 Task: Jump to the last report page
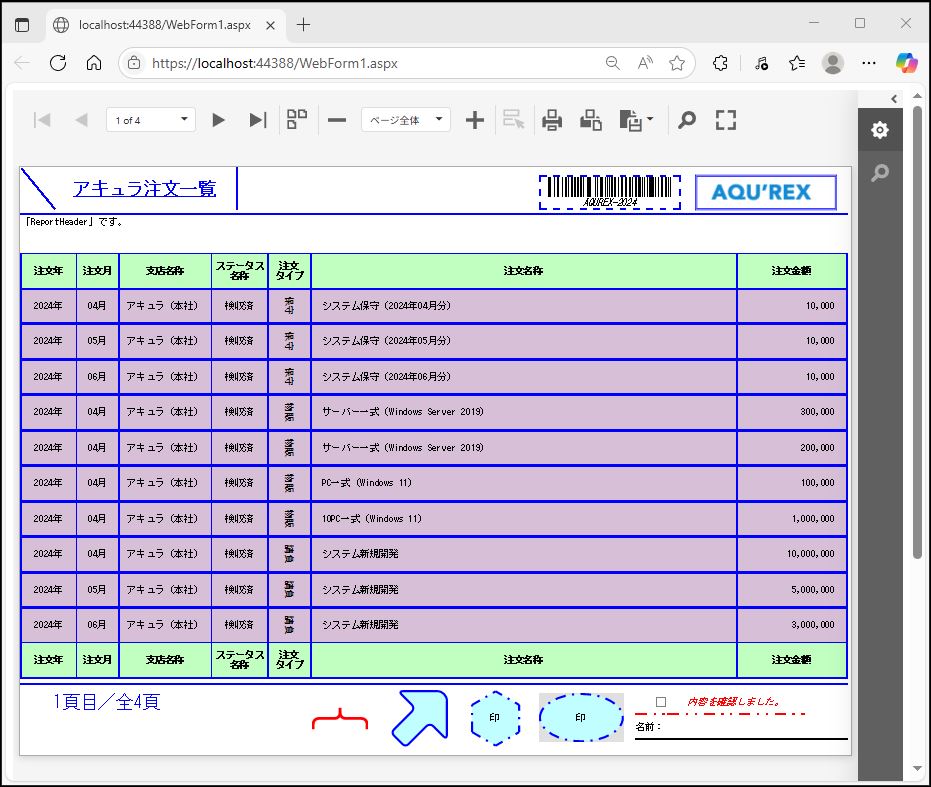click(257, 120)
